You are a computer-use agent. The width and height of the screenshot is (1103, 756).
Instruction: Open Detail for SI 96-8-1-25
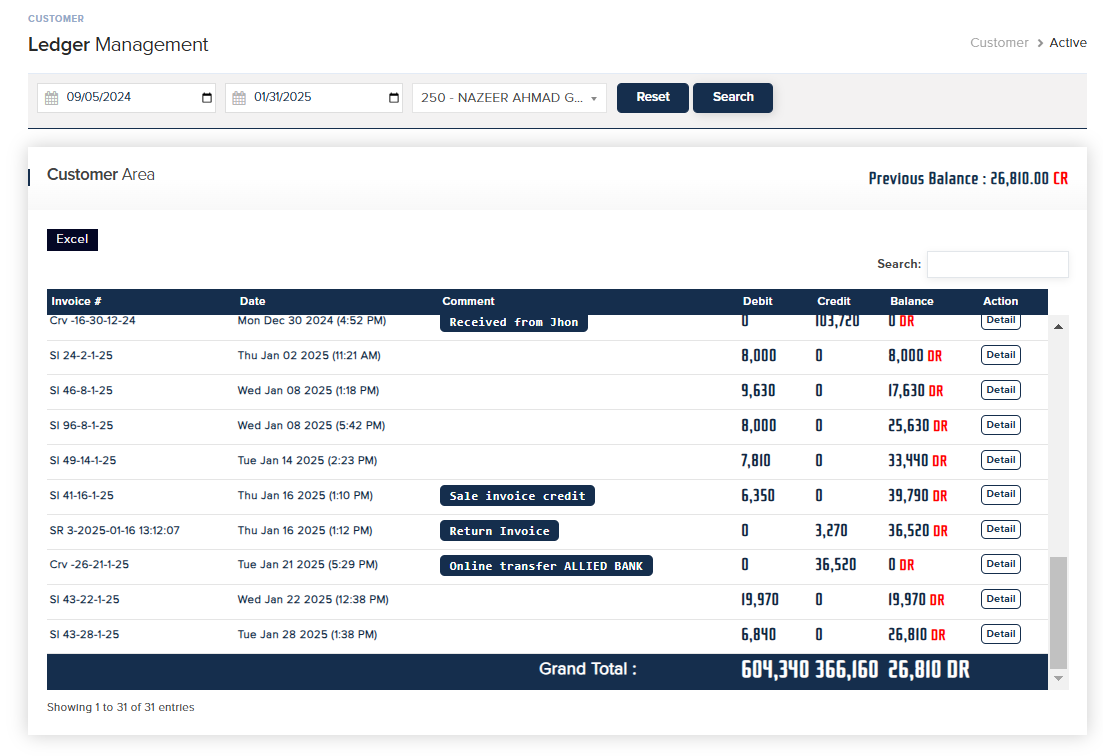[x=1000, y=425]
